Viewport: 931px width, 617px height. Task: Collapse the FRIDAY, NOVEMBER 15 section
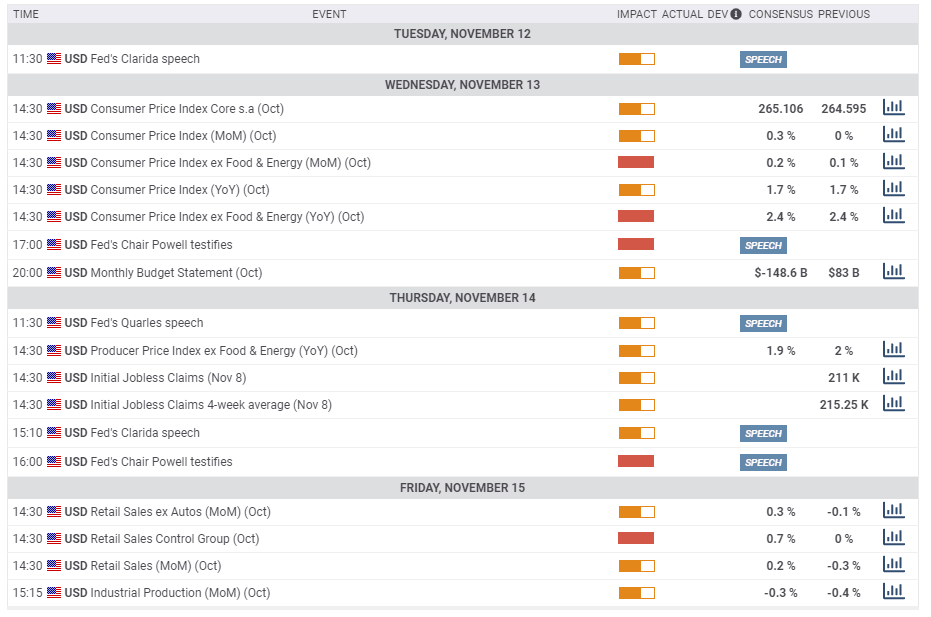(462, 487)
